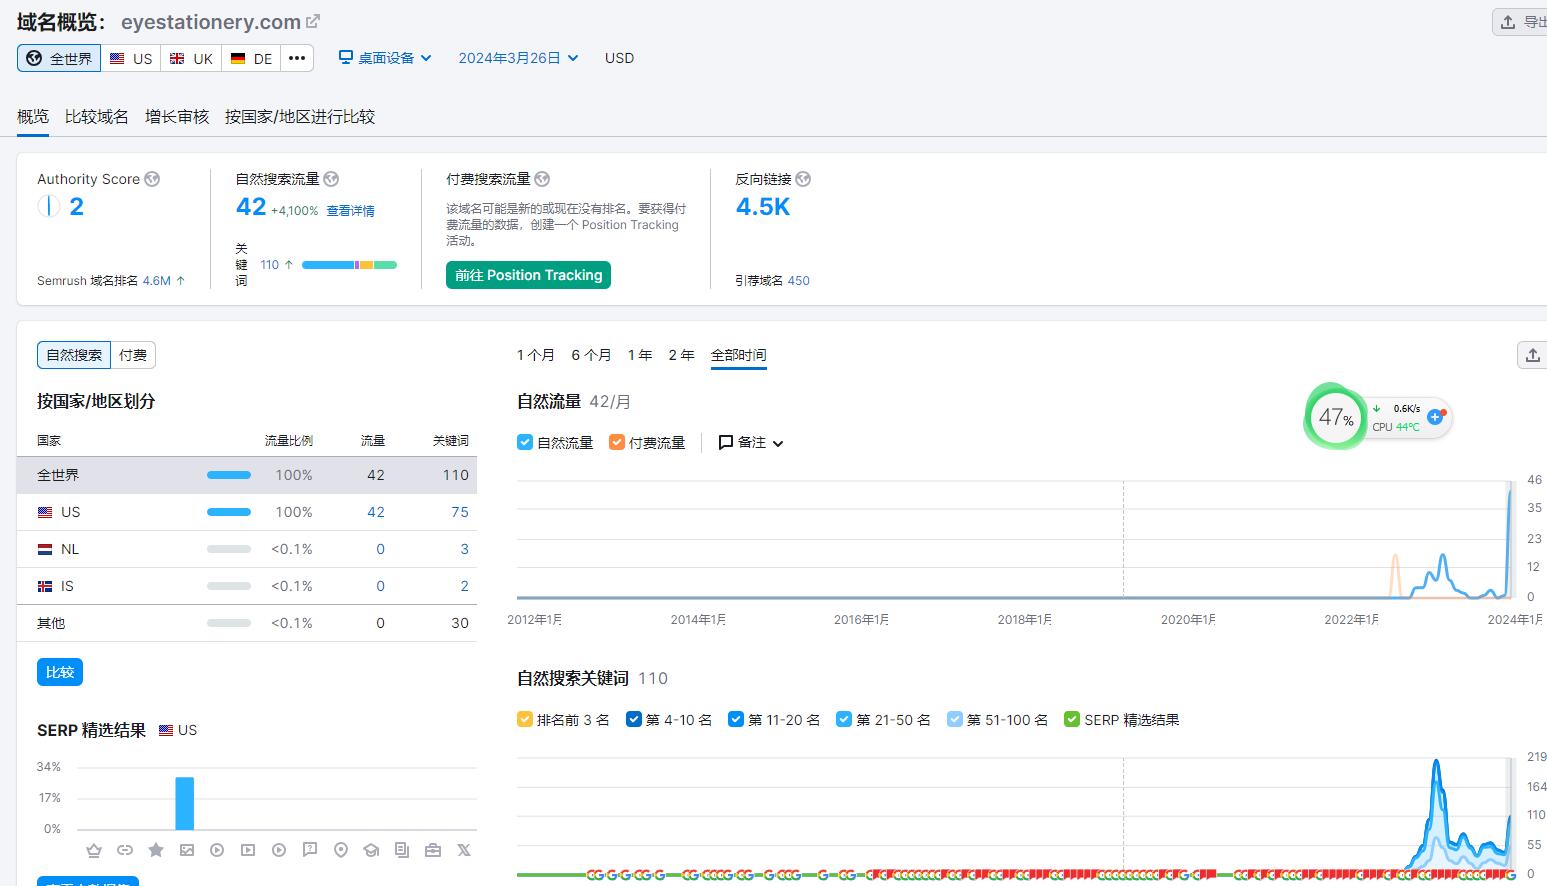
Task: Click the star reviews SERP icon
Action: click(156, 850)
